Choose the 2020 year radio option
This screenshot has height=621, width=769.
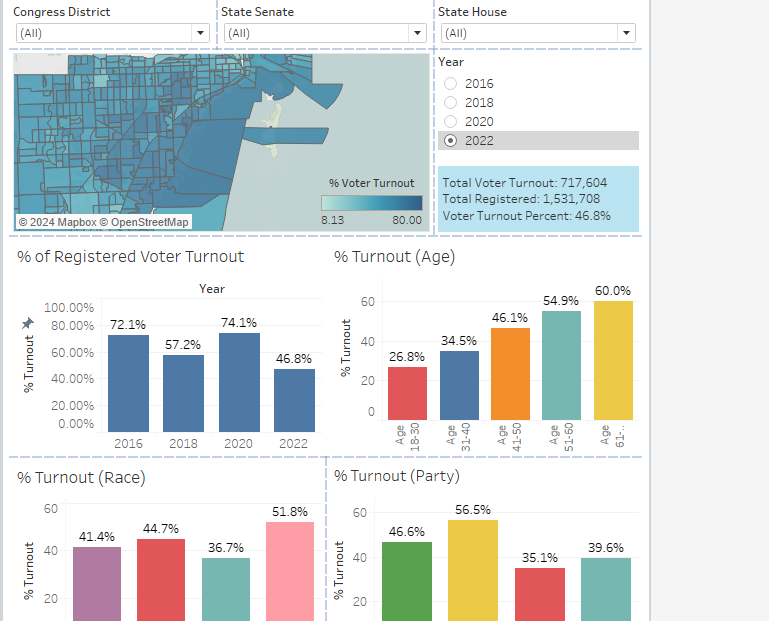pyautogui.click(x=450, y=122)
